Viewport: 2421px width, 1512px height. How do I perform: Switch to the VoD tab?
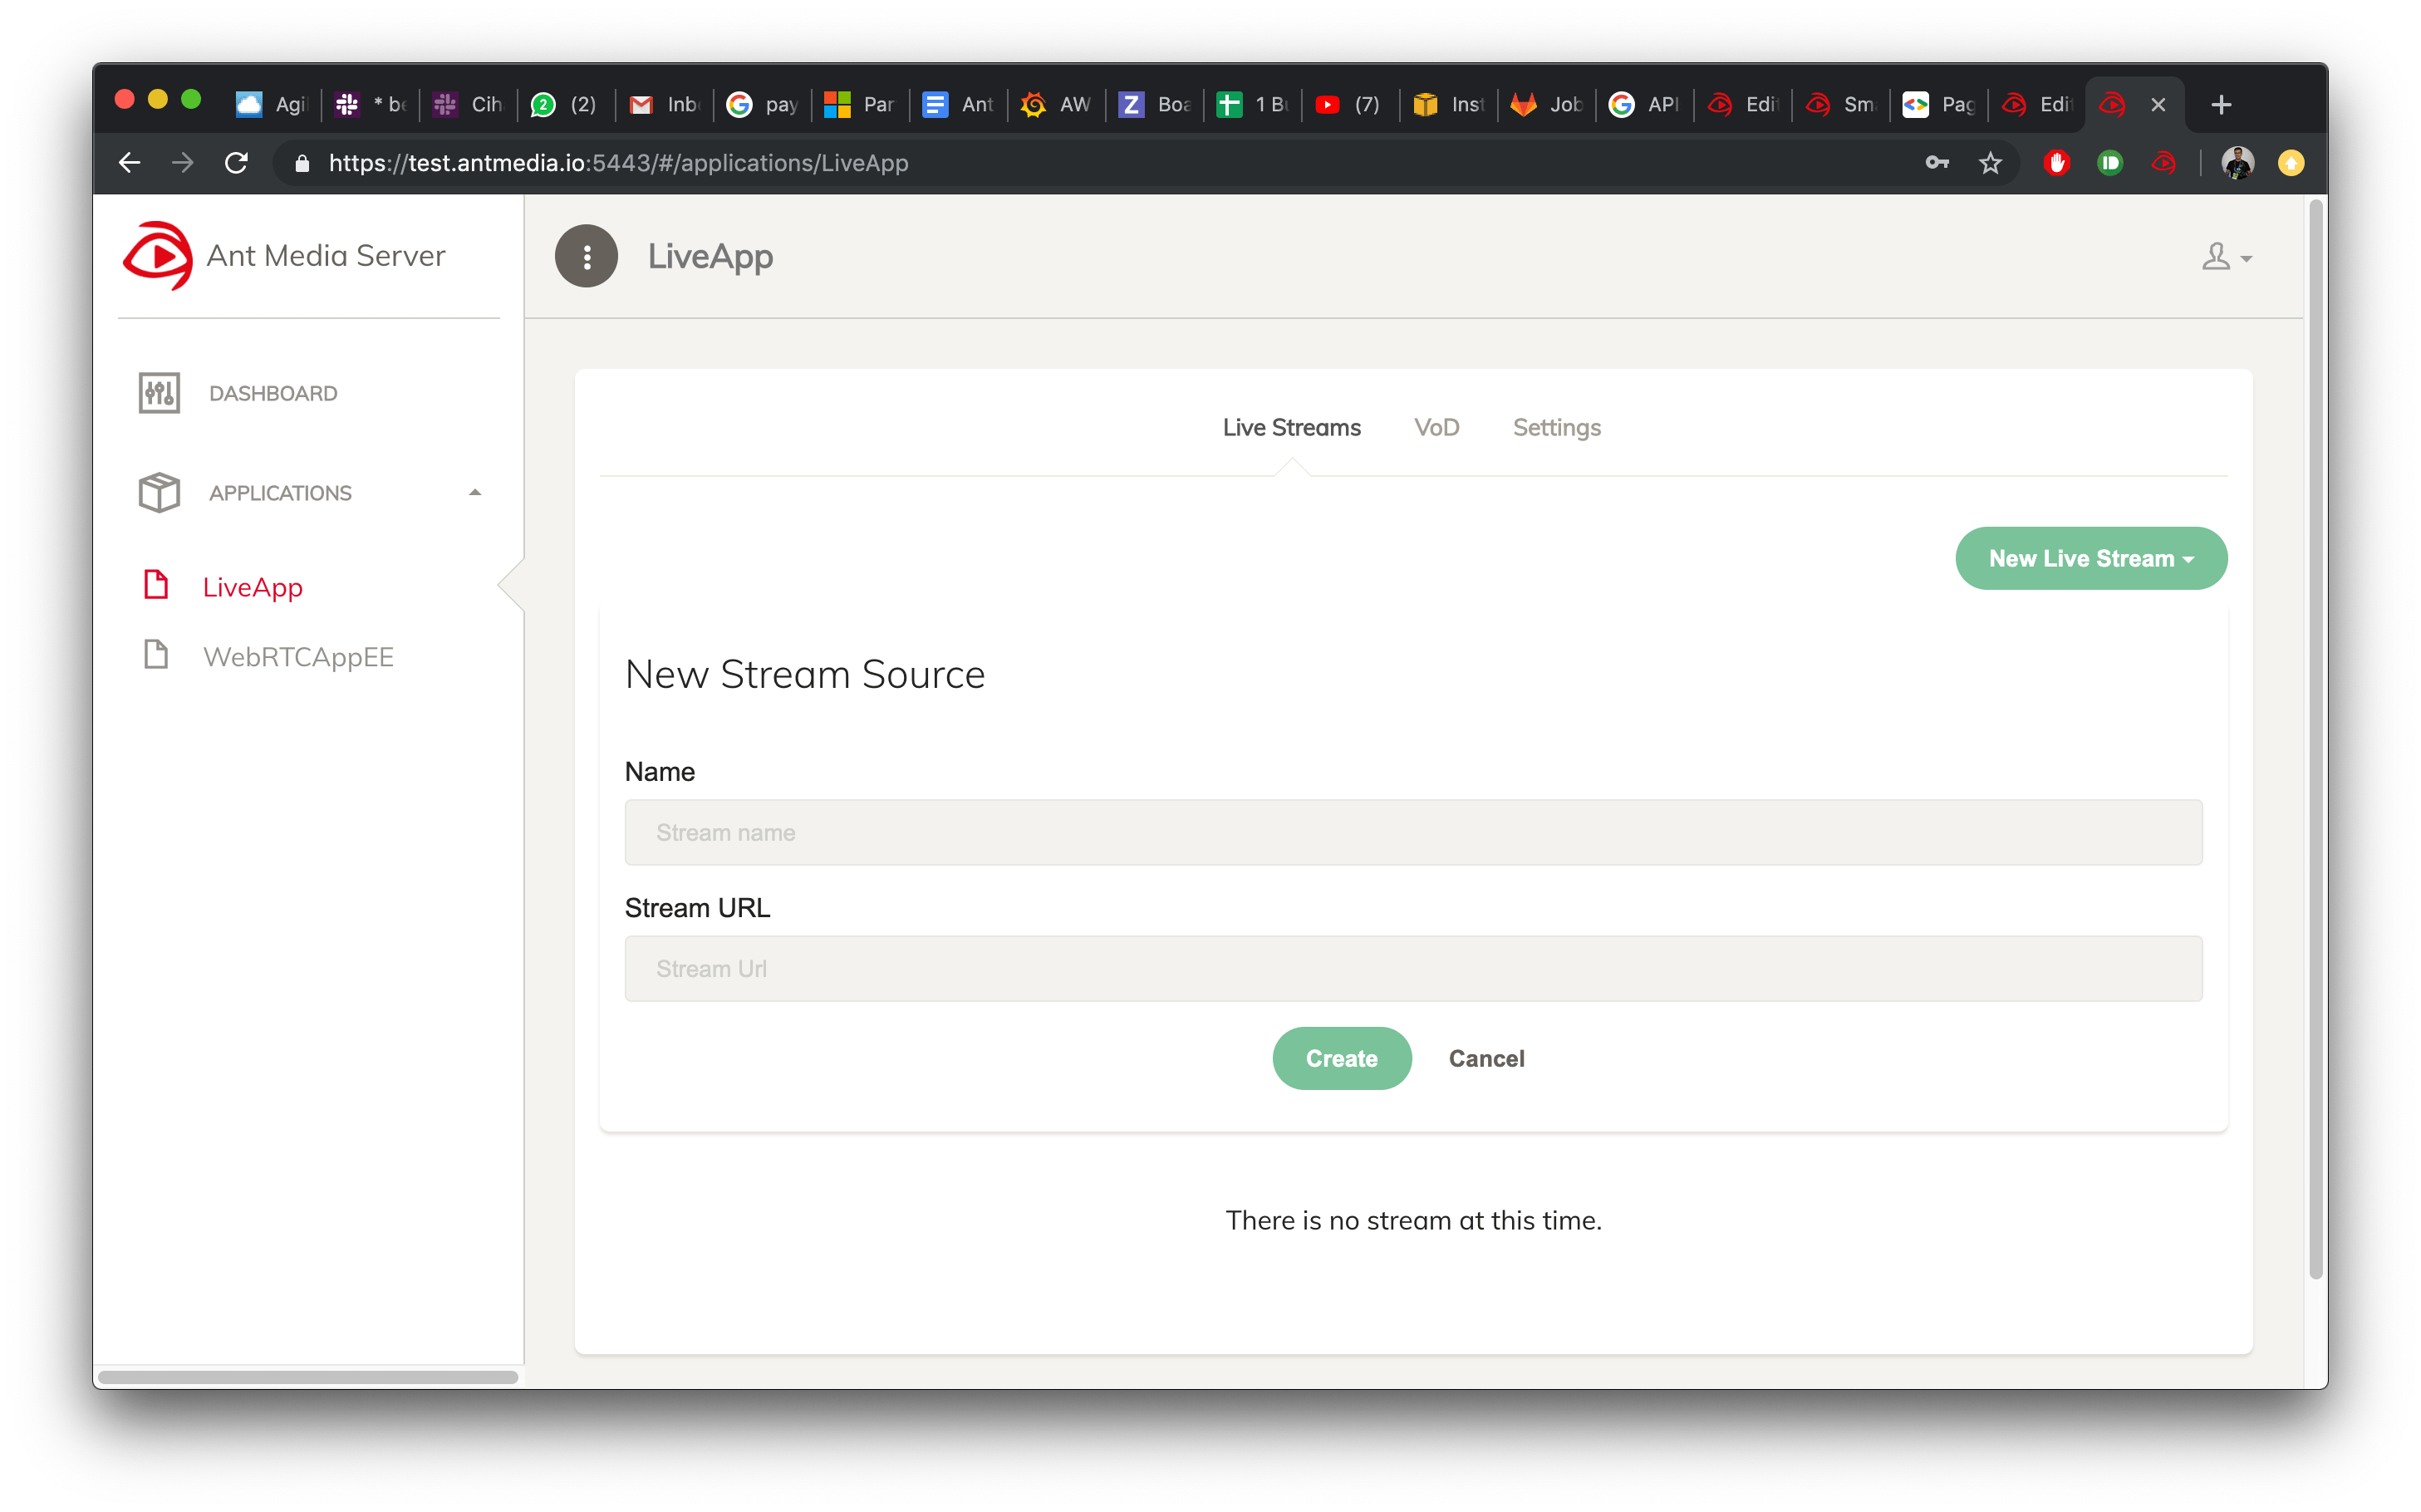[1437, 427]
